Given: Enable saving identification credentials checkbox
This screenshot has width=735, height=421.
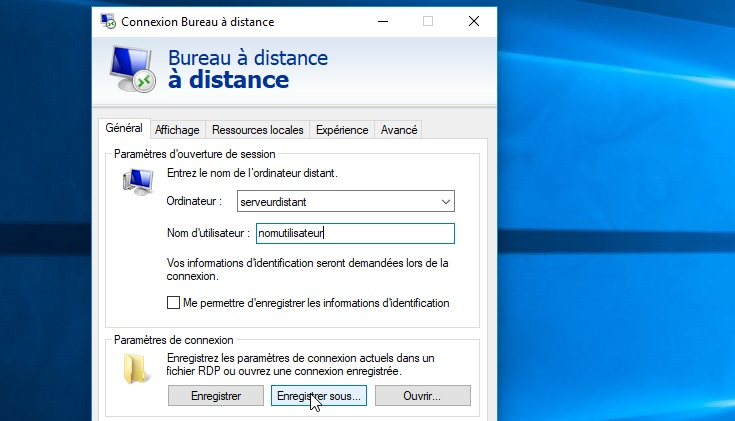Looking at the screenshot, I should pyautogui.click(x=173, y=303).
